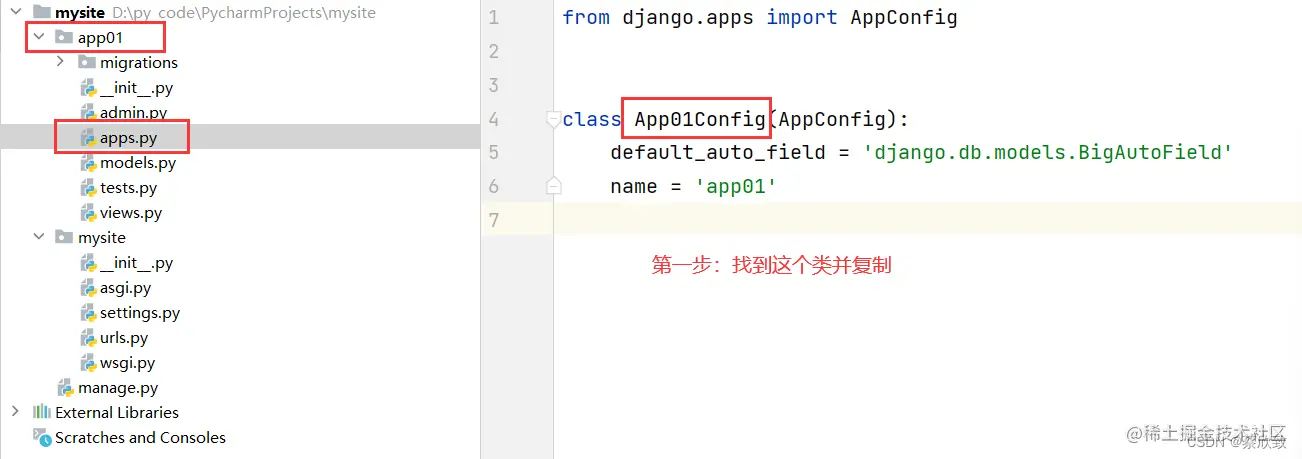The height and width of the screenshot is (459, 1302).
Task: Click the app01 folder icon
Action: click(x=64, y=38)
